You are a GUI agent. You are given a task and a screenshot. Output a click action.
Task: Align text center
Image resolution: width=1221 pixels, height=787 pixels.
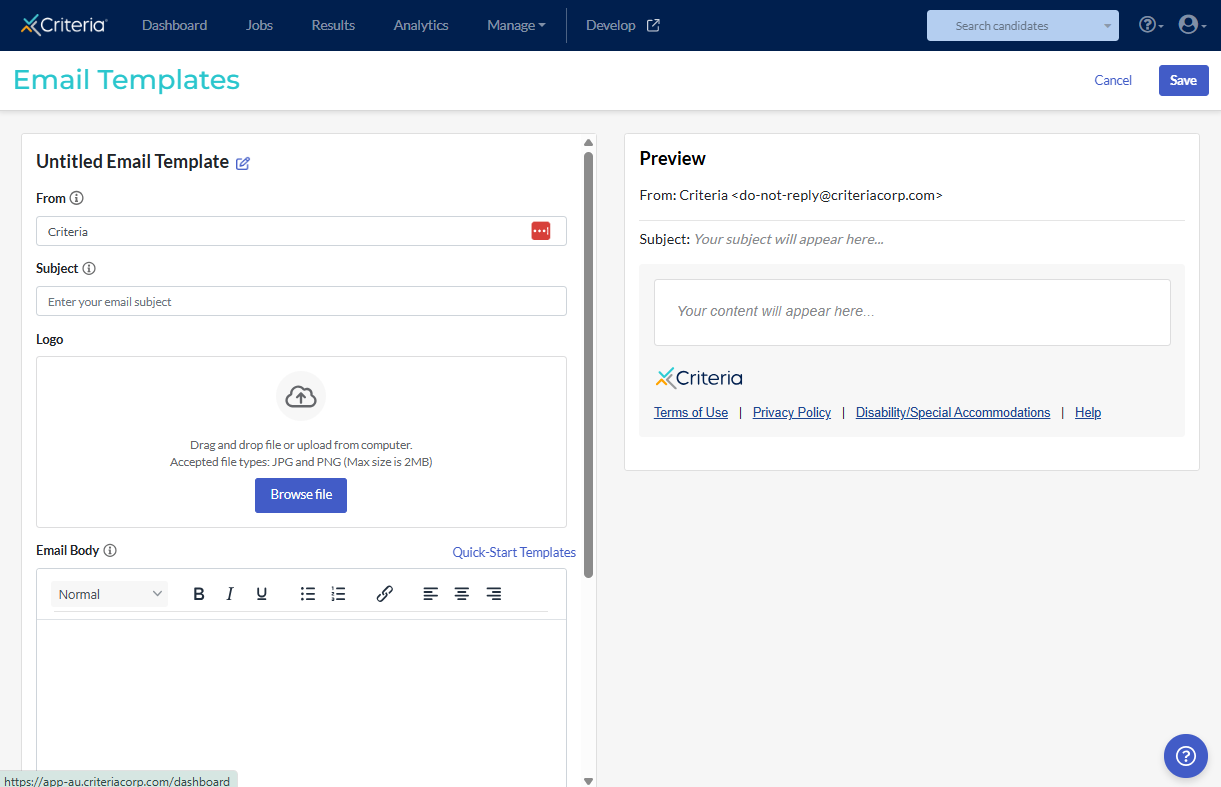(x=462, y=594)
